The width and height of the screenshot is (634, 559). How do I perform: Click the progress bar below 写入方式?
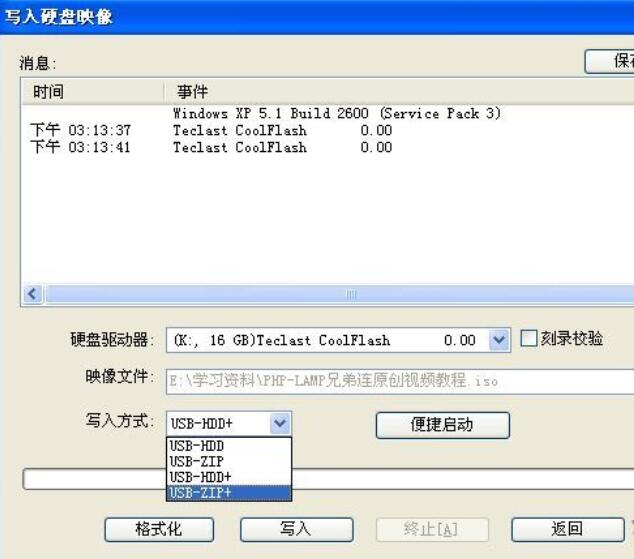[328, 479]
